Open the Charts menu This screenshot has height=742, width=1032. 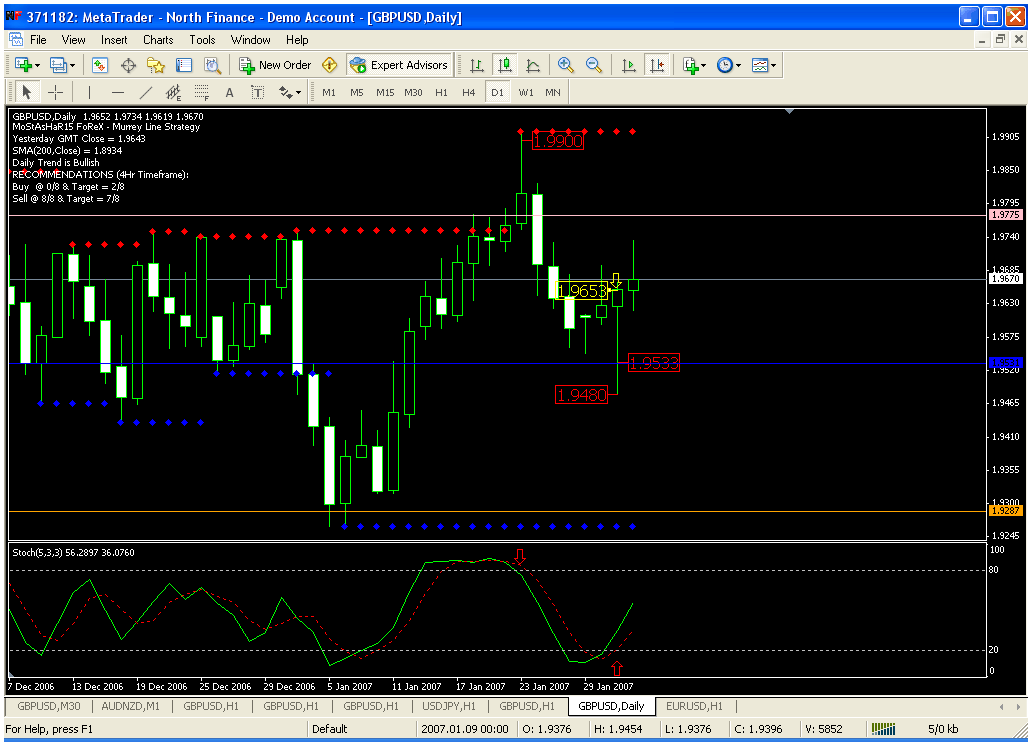[158, 40]
